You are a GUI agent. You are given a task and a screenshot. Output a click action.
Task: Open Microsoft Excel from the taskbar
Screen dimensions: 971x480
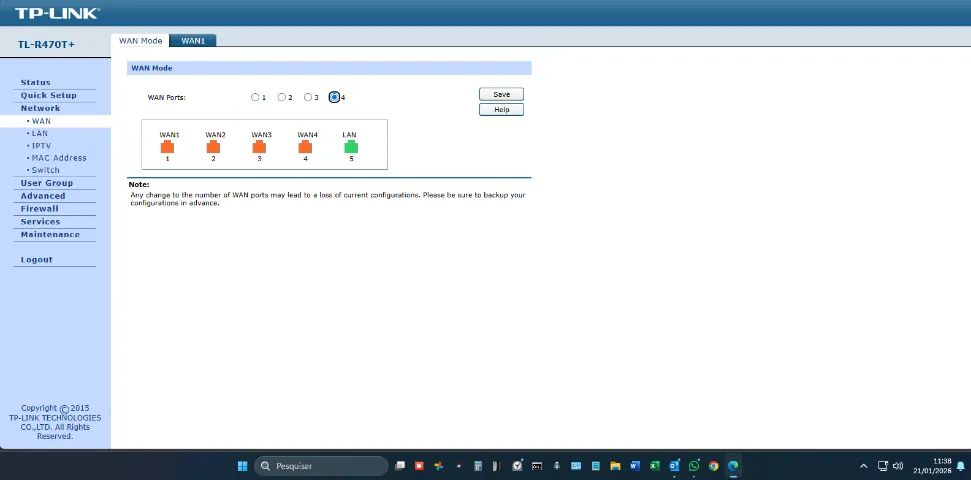point(655,466)
